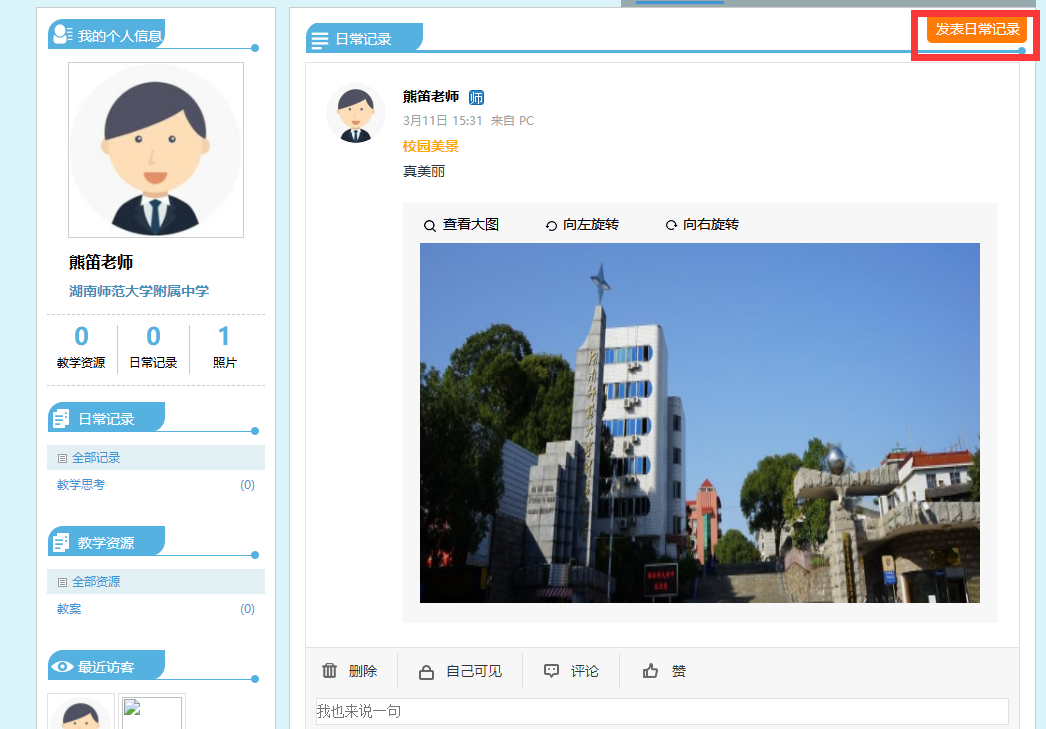Select 全部资源 under 教学资源
This screenshot has height=729, width=1046.
[96, 582]
